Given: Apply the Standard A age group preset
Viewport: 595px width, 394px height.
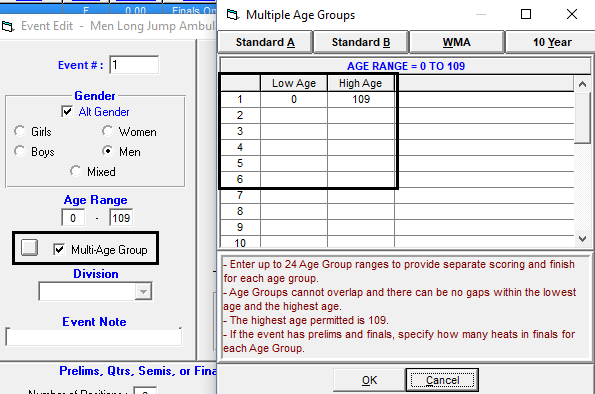Looking at the screenshot, I should pyautogui.click(x=265, y=42).
